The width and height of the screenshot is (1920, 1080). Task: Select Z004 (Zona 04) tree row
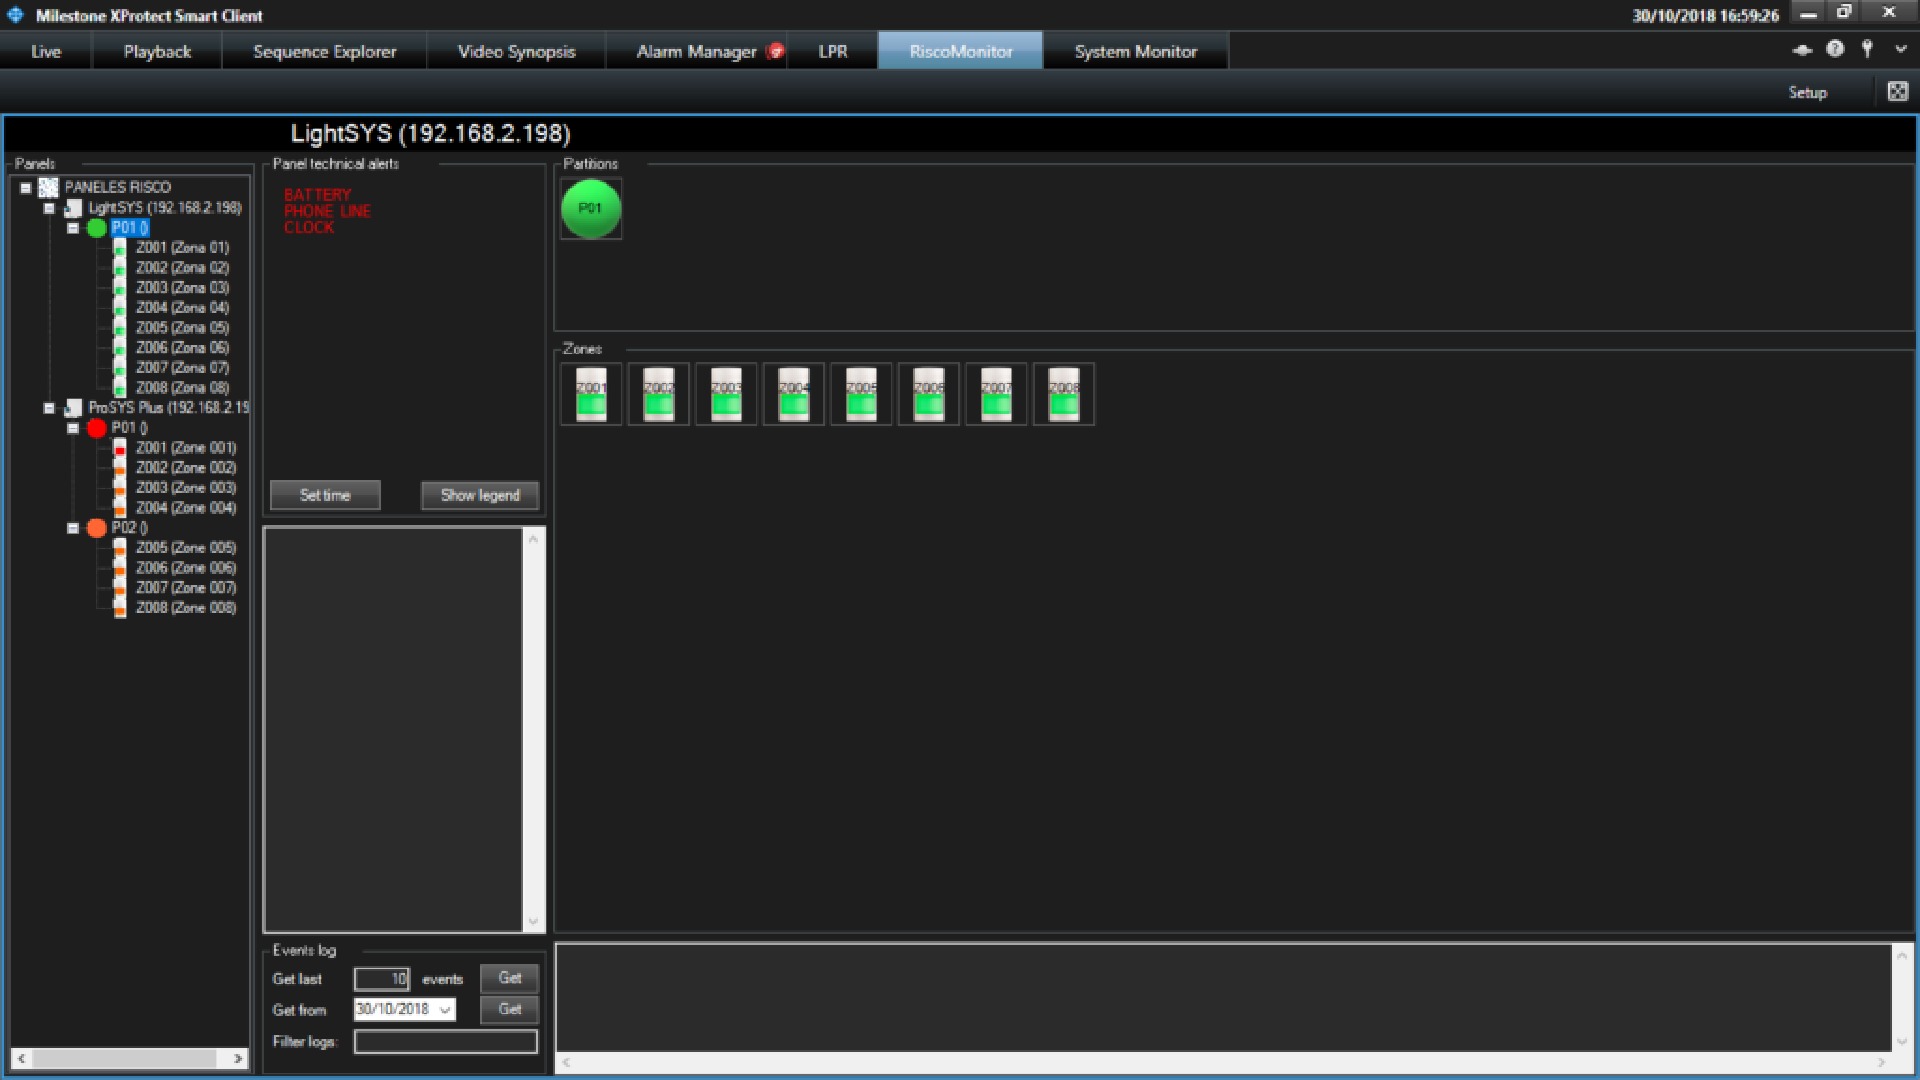pos(182,308)
